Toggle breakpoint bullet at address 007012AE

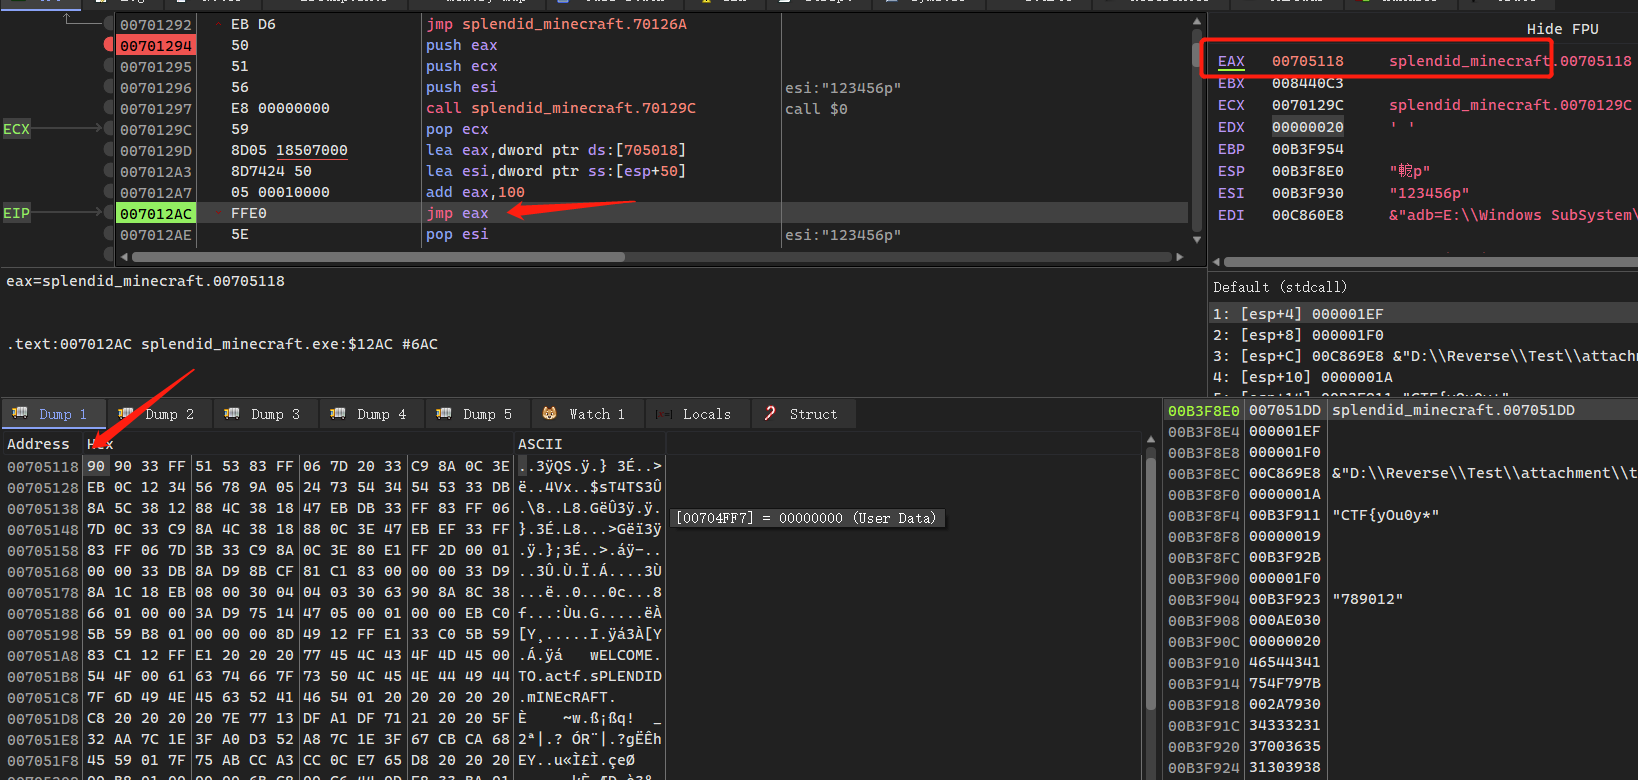[x=109, y=234]
